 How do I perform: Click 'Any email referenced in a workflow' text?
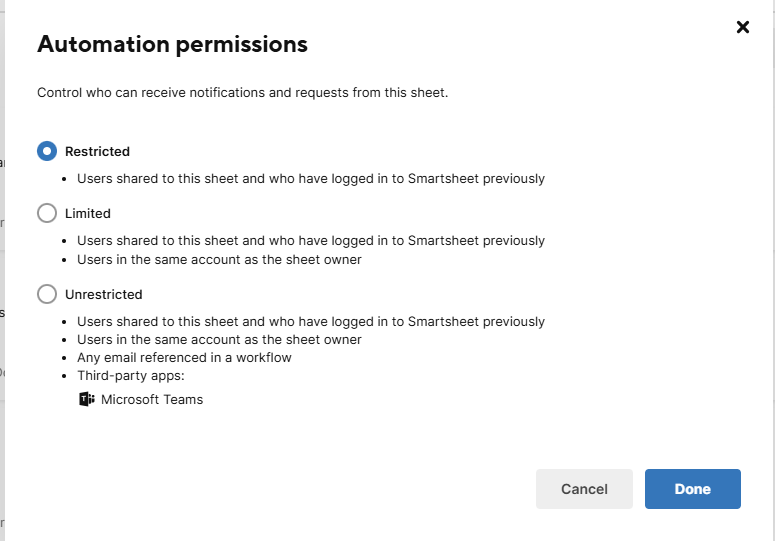(184, 358)
